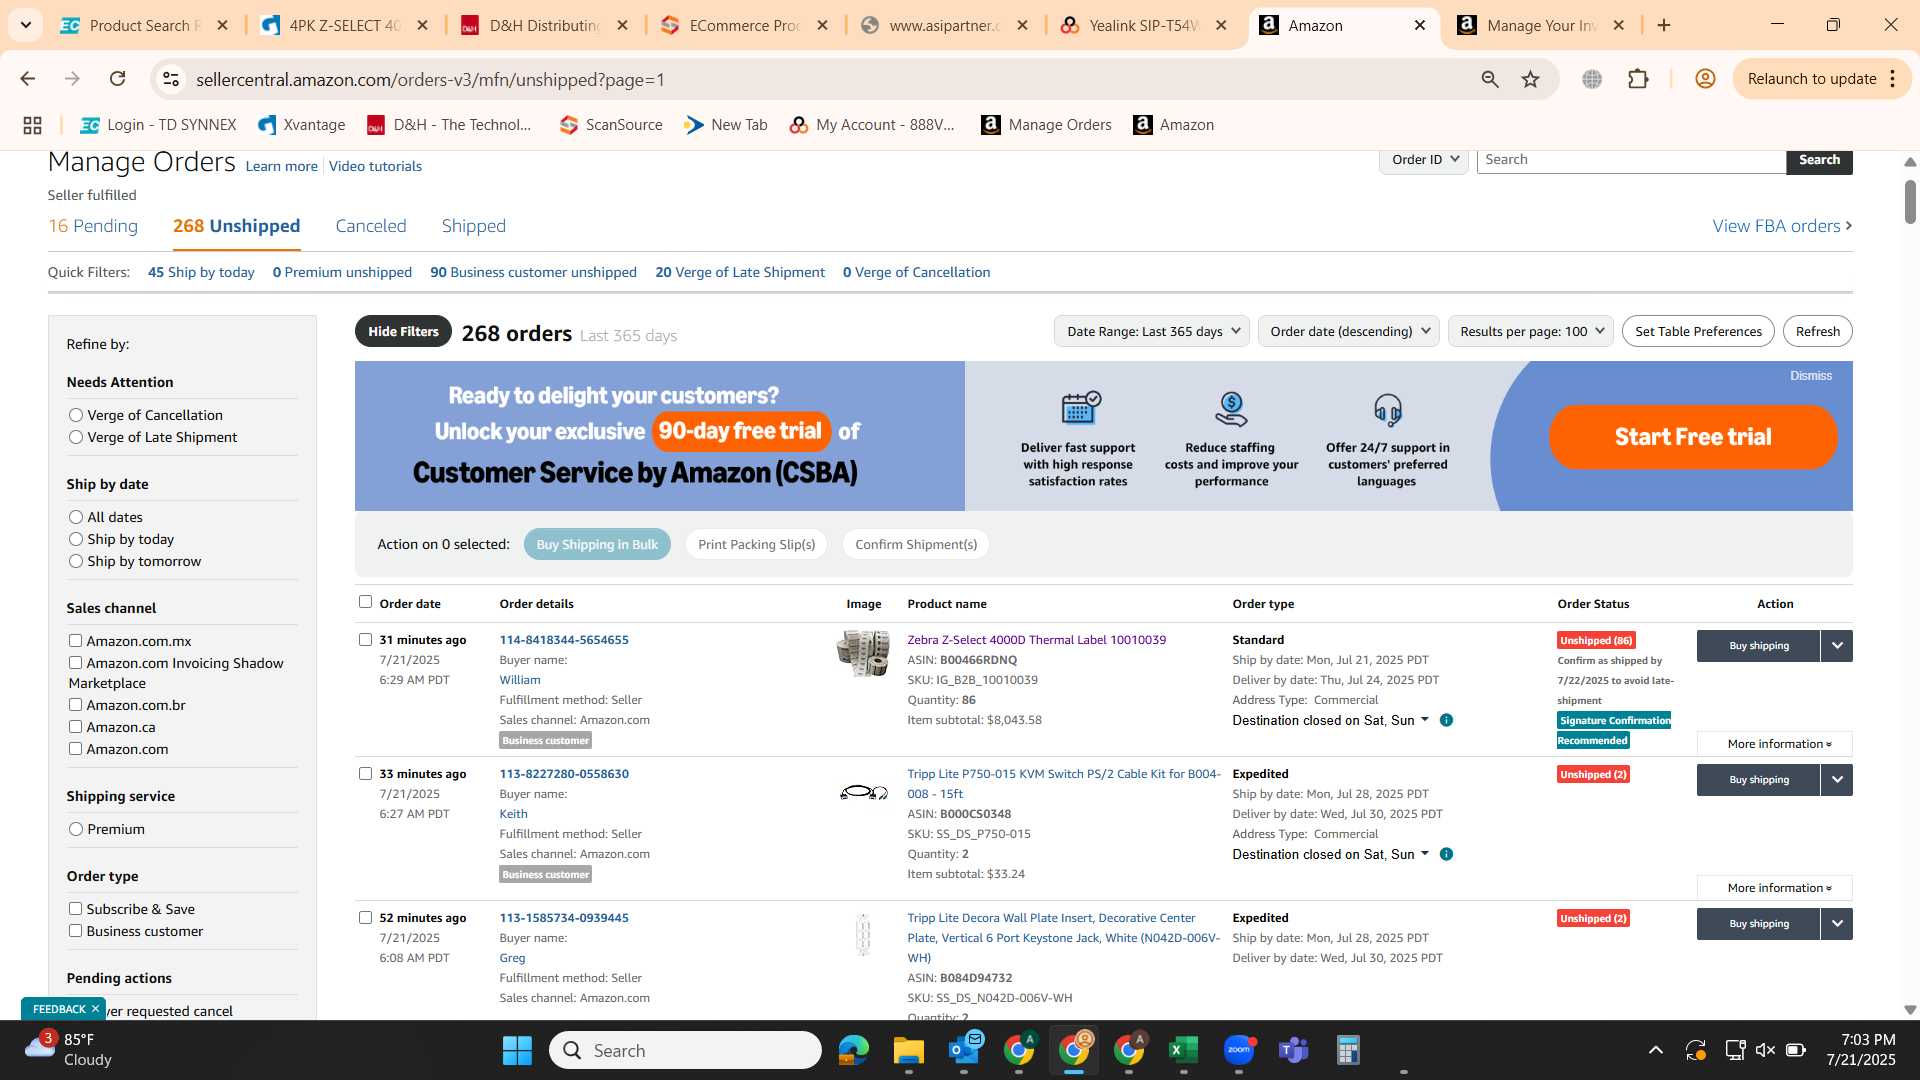Image resolution: width=1920 pixels, height=1080 pixels.
Task: Open Zebra label product thumbnail
Action: pos(863,654)
